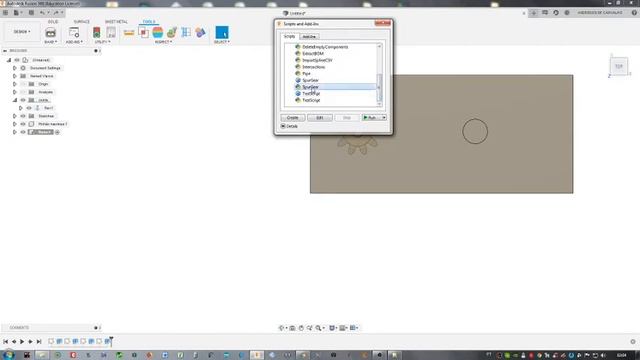Expand the Document Settings node
This screenshot has height=360, width=640.
[15, 68]
